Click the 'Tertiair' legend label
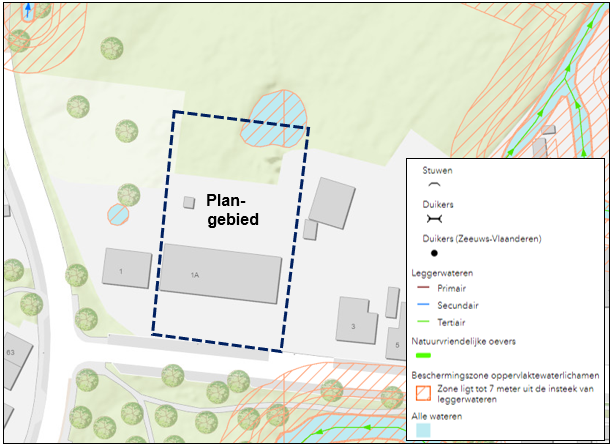Screen dimensions: 613x447 click(451, 323)
